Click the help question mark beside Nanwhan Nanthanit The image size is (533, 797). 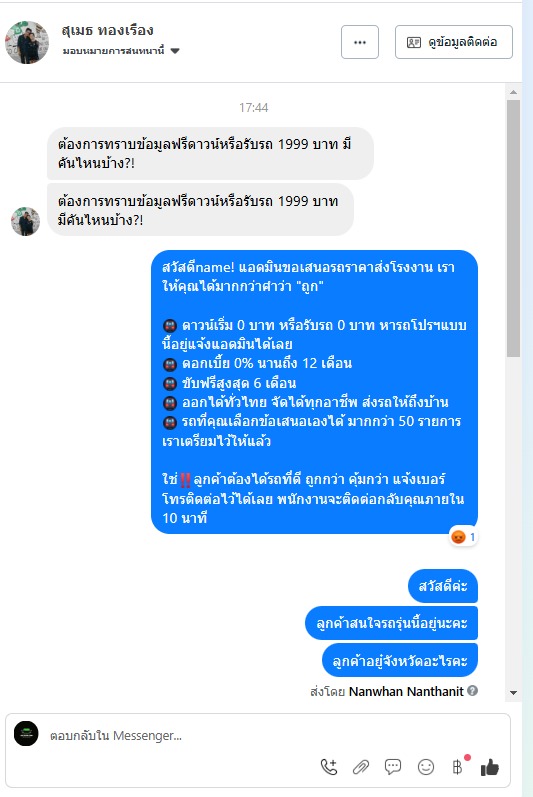click(473, 691)
